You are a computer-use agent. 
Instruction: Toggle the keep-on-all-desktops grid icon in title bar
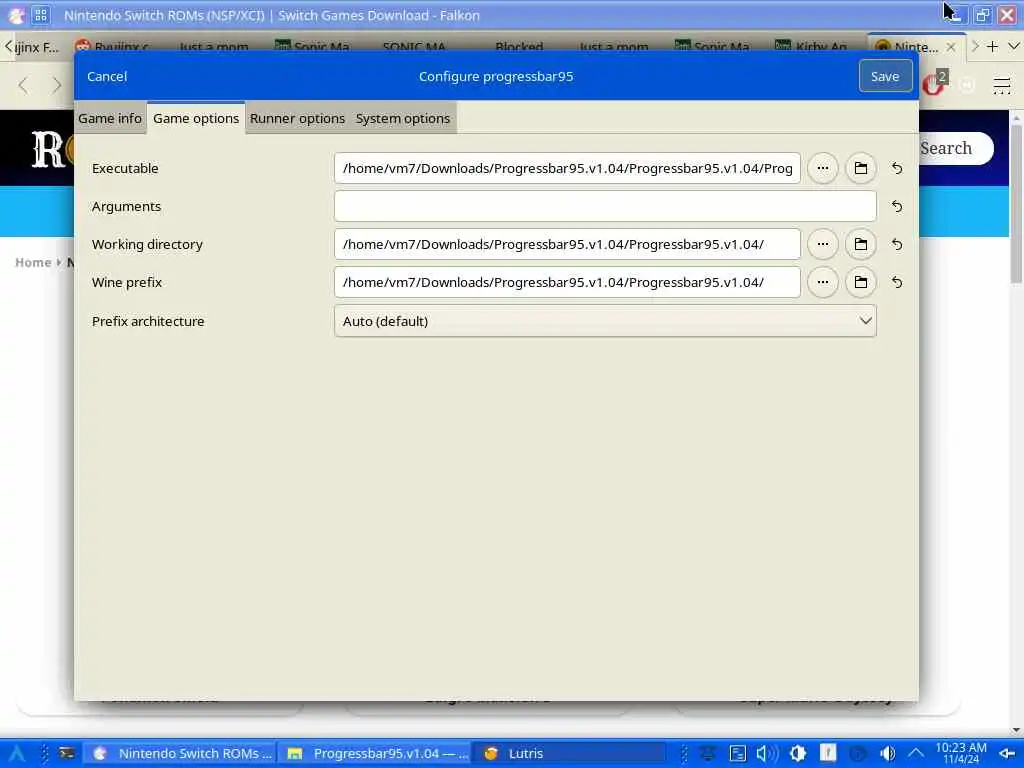coord(41,15)
